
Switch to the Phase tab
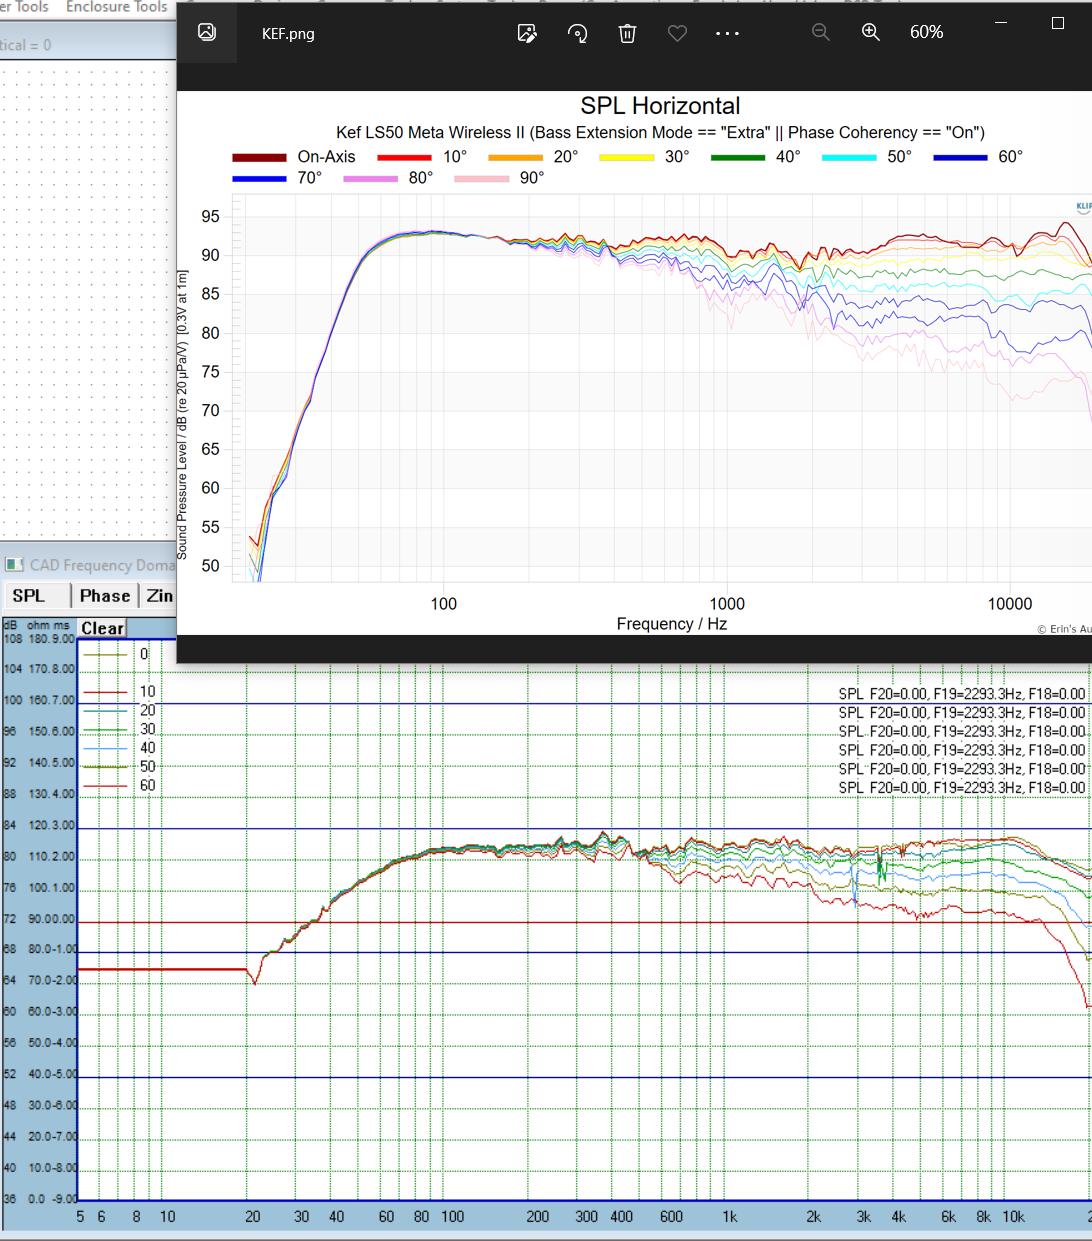pyautogui.click(x=105, y=596)
